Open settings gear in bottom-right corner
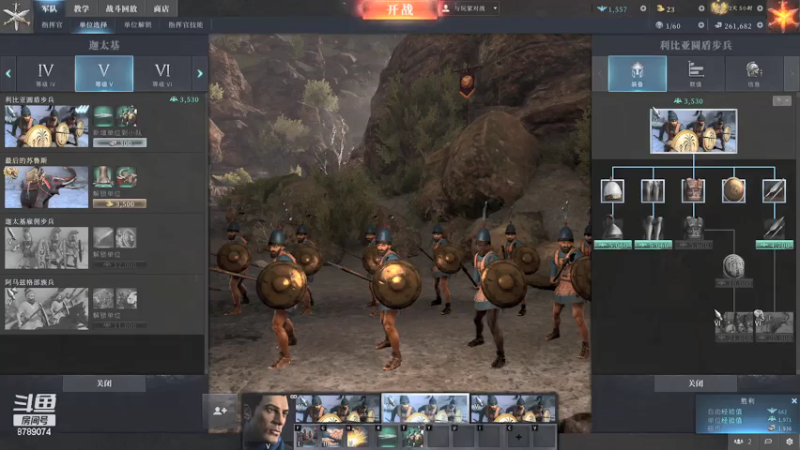 click(x=790, y=441)
